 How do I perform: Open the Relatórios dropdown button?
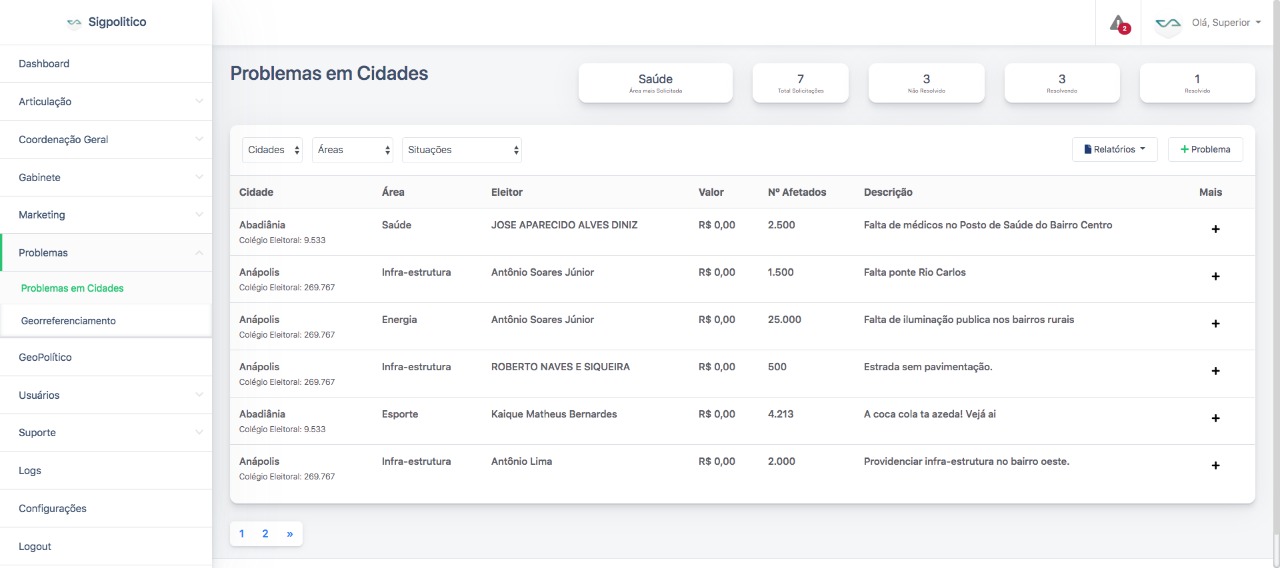[1114, 150]
